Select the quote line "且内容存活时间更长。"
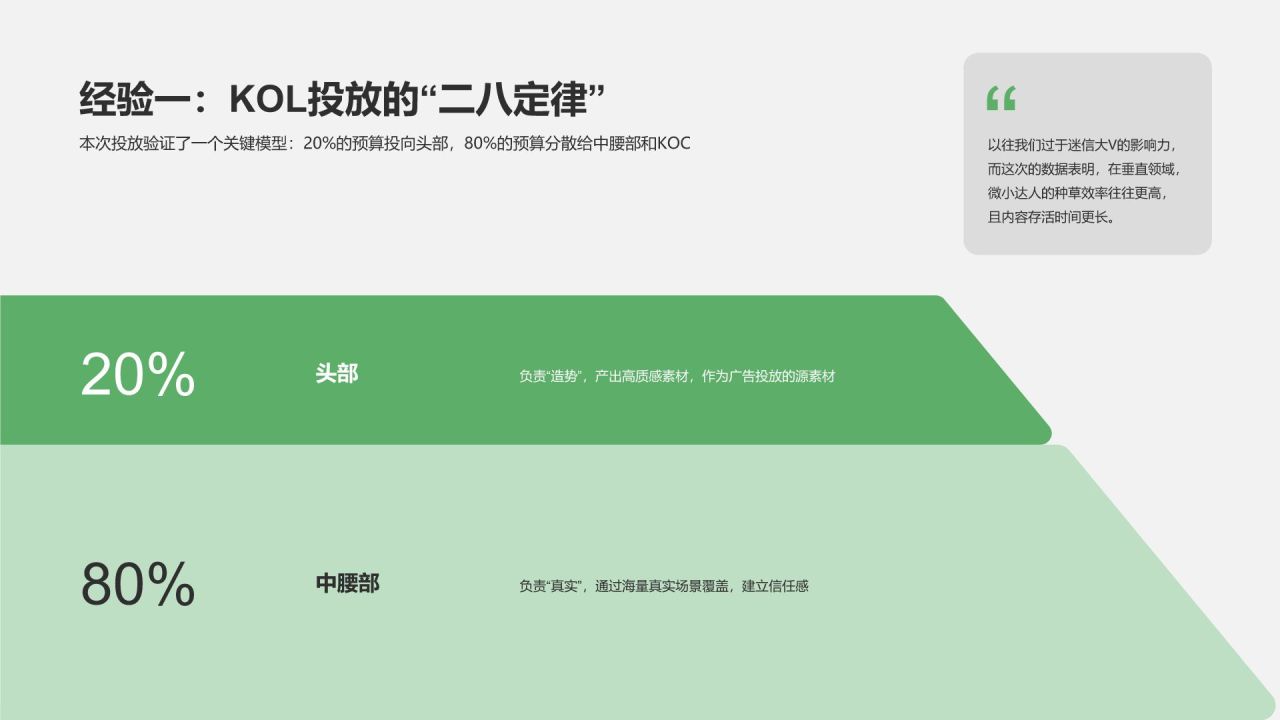 click(x=1051, y=217)
